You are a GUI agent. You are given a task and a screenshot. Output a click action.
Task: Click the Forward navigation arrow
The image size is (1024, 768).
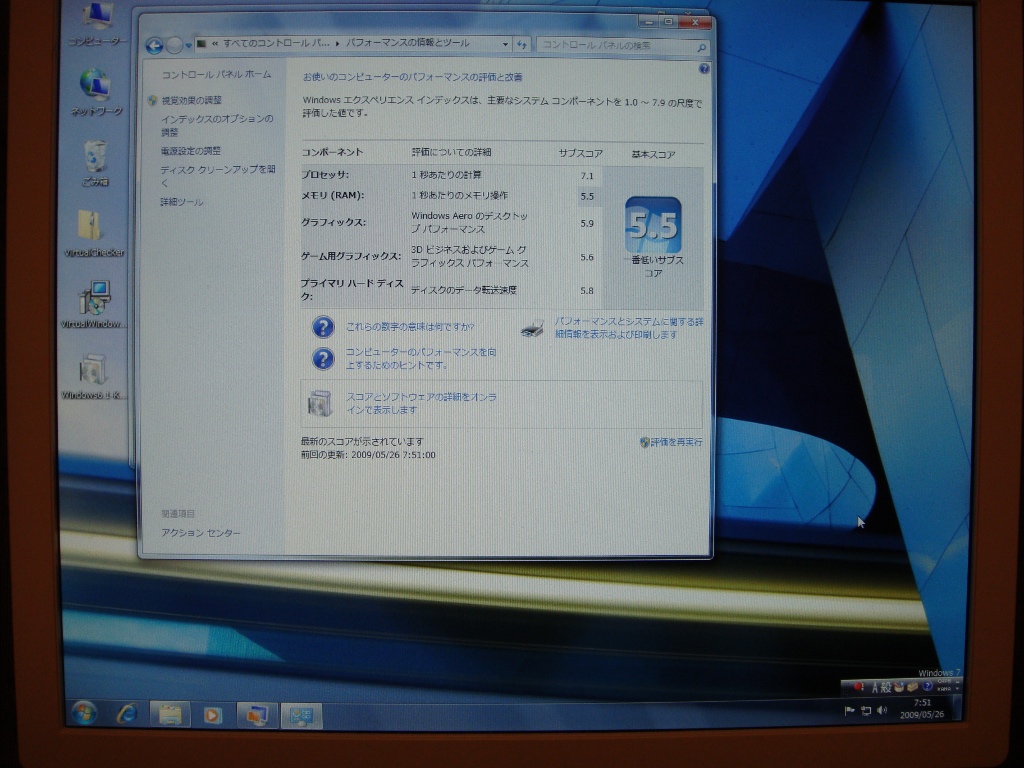pyautogui.click(x=174, y=45)
